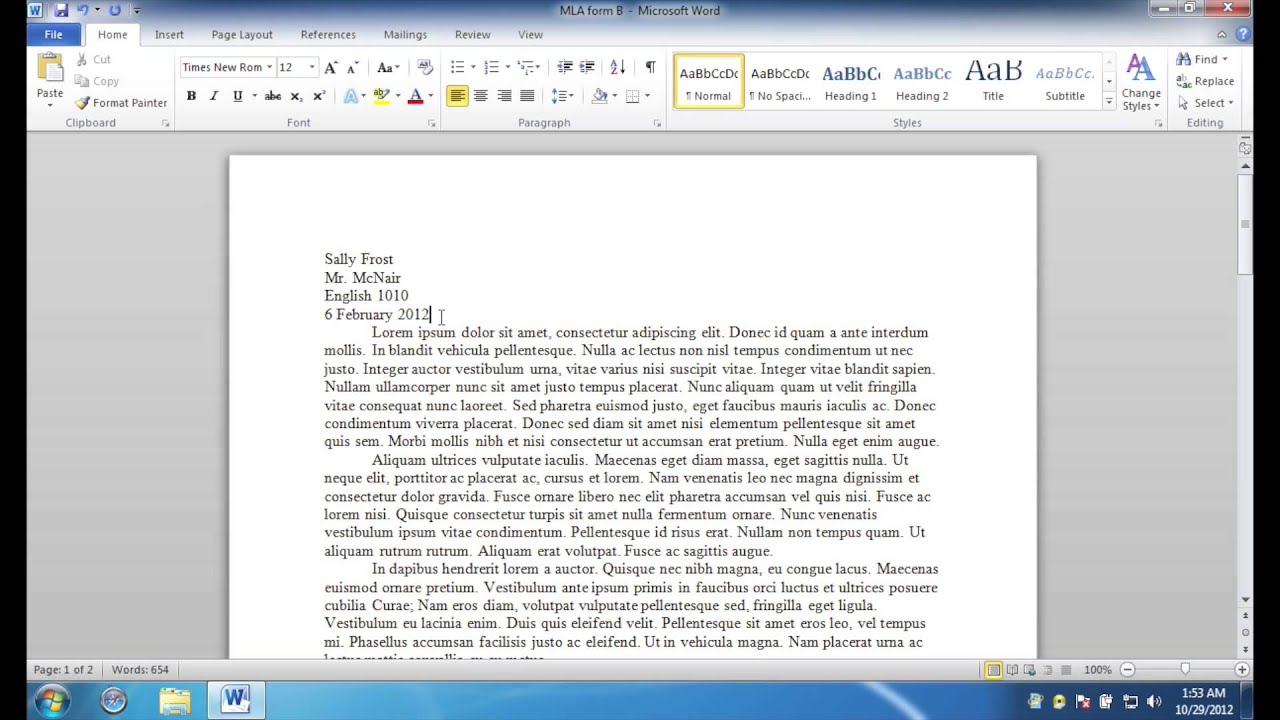Apply bullet list formatting
Screen dimensions: 1280x720
click(x=457, y=67)
